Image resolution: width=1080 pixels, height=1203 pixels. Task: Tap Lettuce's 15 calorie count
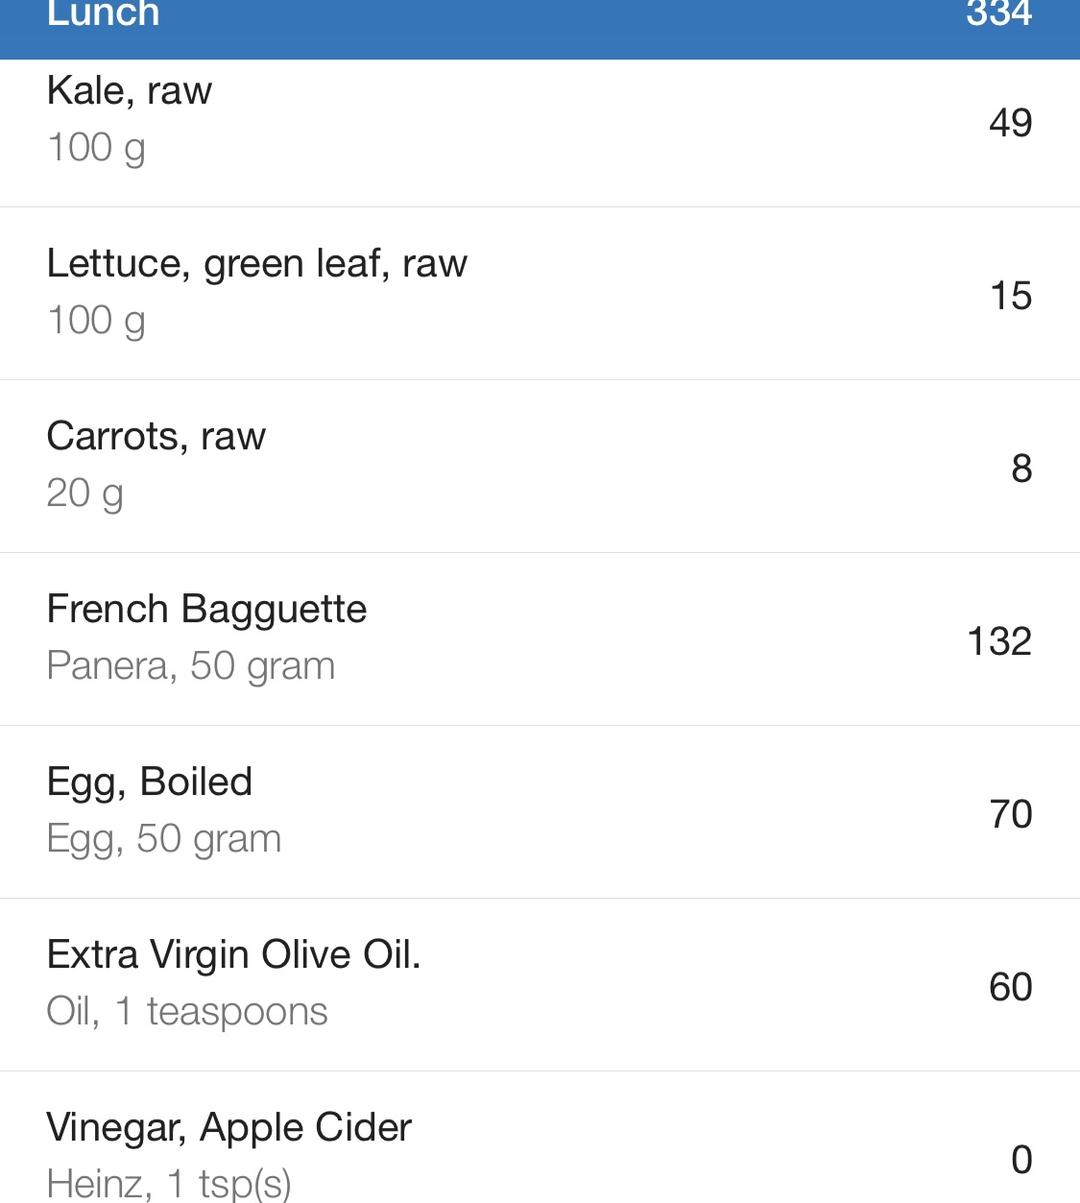(1010, 295)
